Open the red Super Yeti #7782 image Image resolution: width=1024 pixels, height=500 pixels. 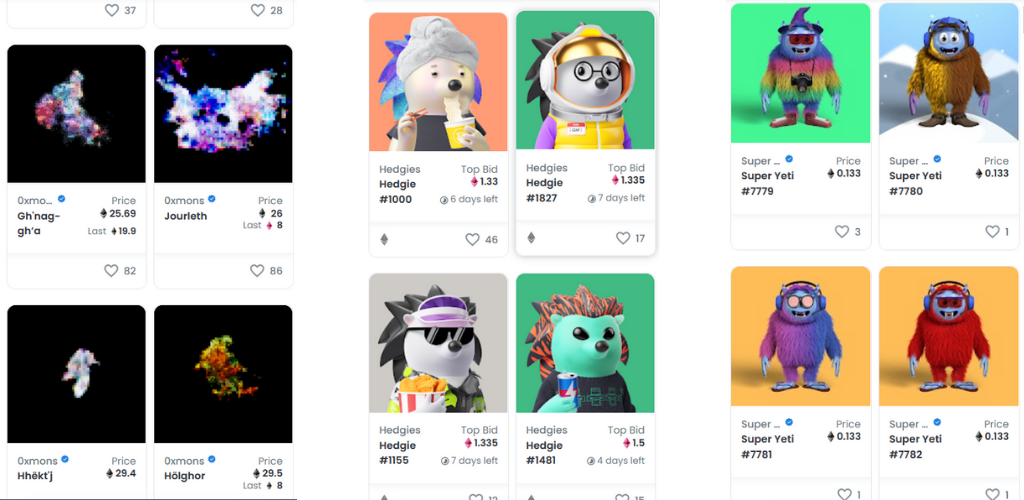948,336
